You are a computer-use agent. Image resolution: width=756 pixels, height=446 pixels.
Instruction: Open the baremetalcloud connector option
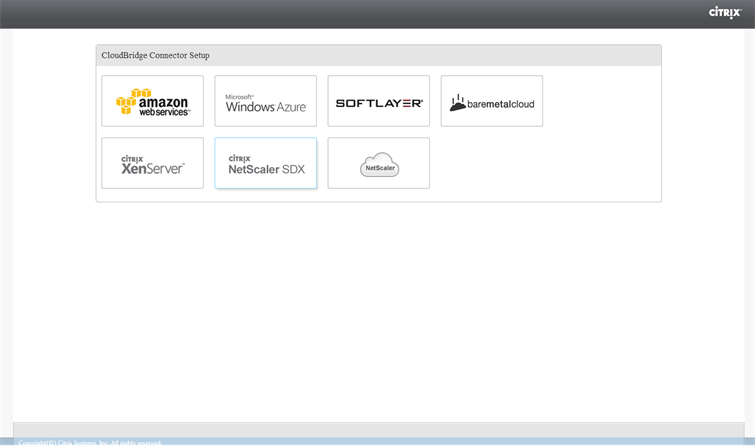[492, 101]
